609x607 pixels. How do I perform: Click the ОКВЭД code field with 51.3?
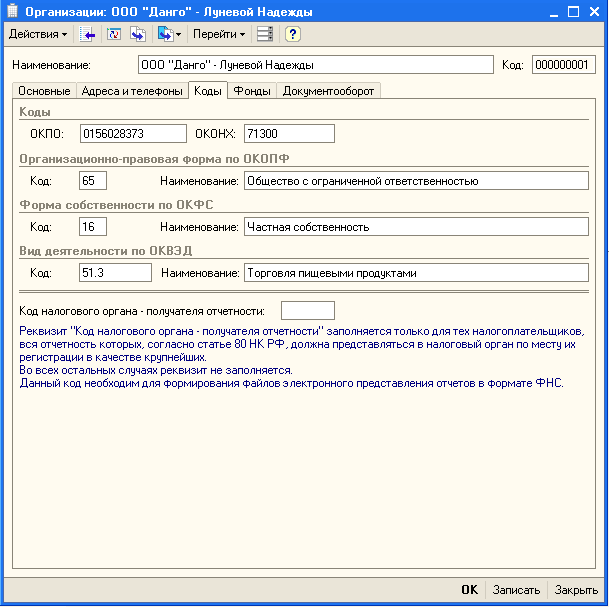(x=115, y=272)
